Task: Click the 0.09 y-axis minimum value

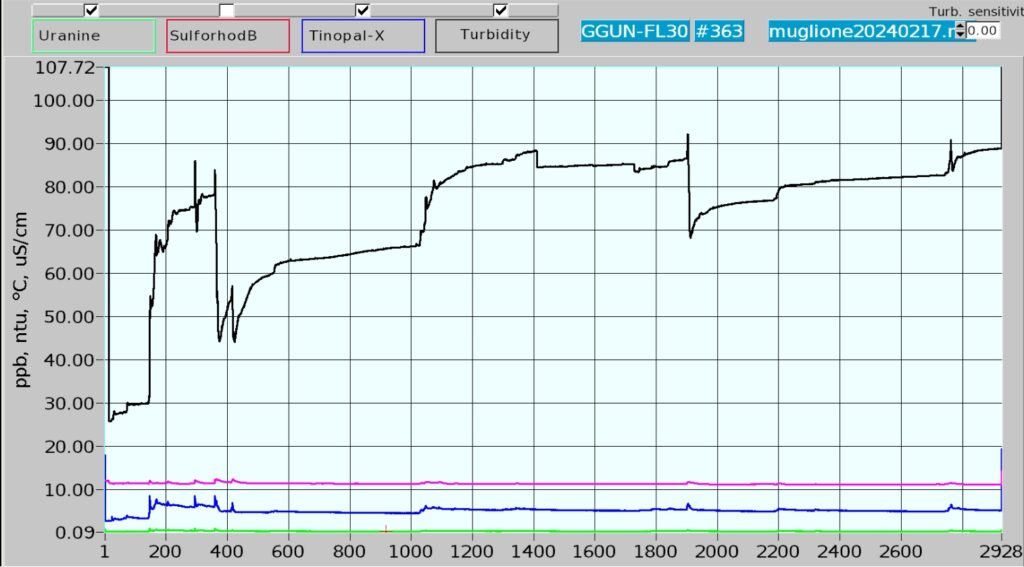Action: coord(76,533)
